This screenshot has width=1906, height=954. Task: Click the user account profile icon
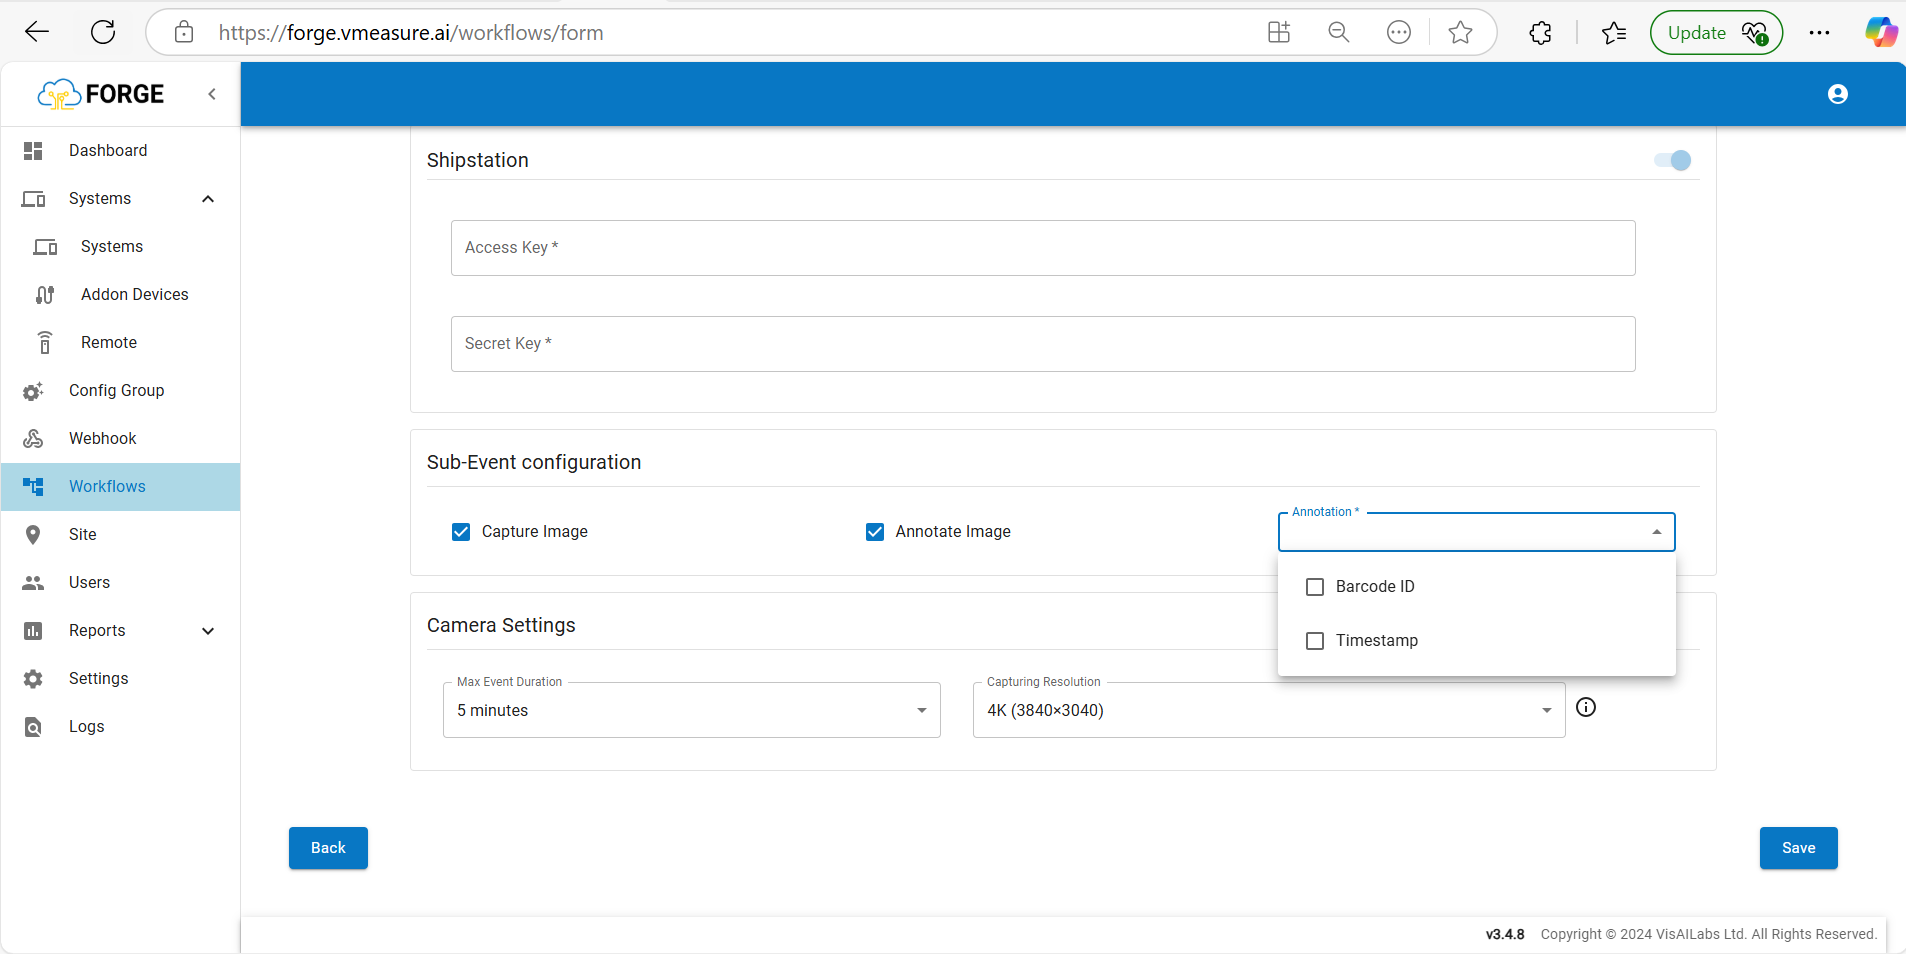click(x=1837, y=94)
